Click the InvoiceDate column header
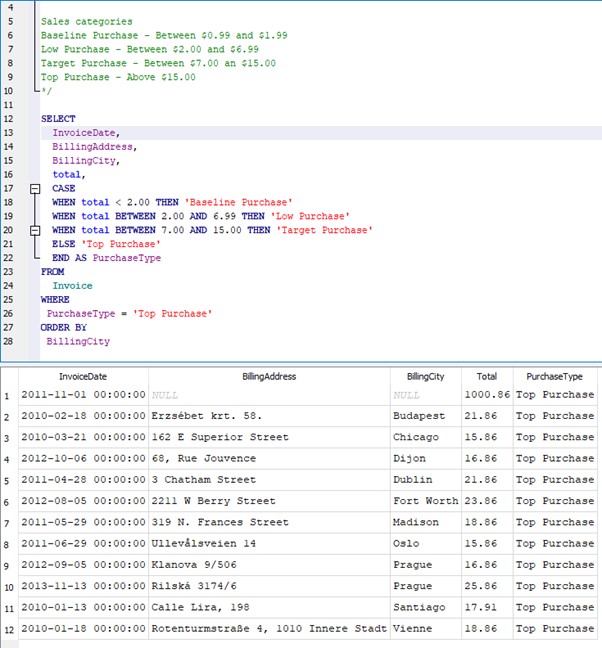This screenshot has width=602, height=648. click(x=84, y=377)
